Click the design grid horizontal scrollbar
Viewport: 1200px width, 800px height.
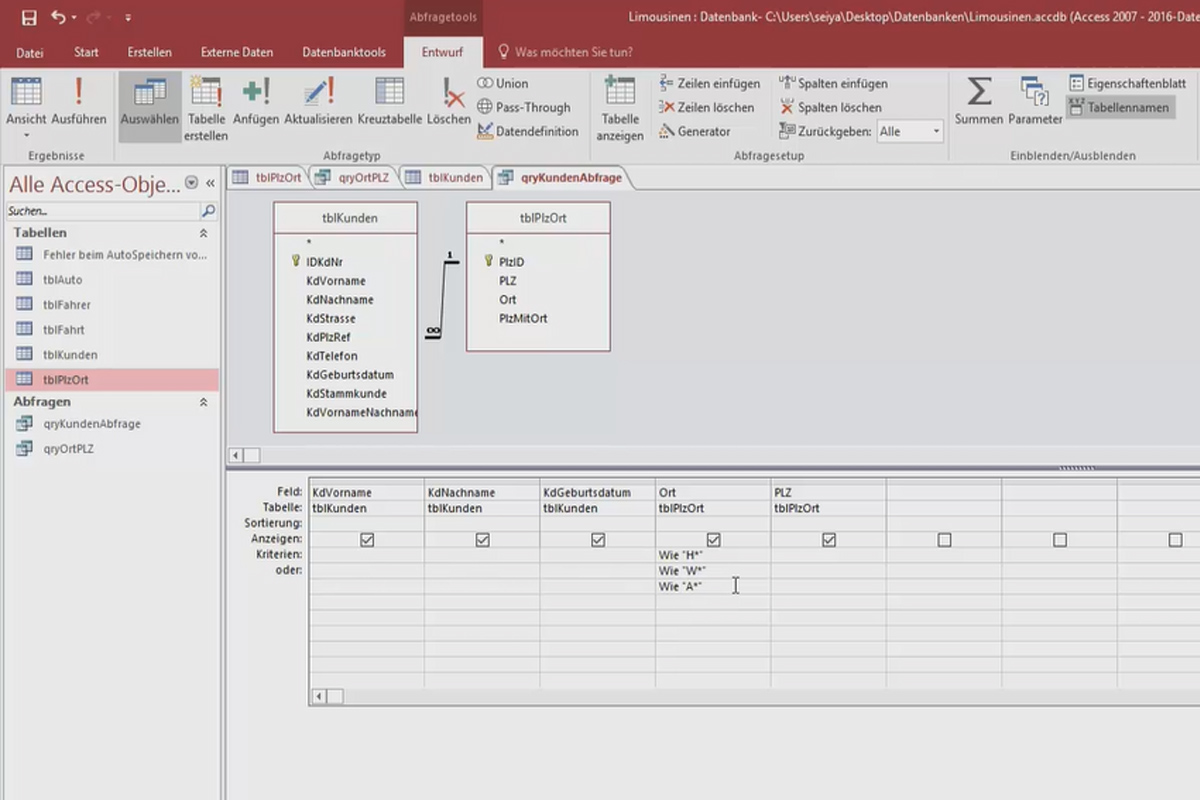(700, 696)
